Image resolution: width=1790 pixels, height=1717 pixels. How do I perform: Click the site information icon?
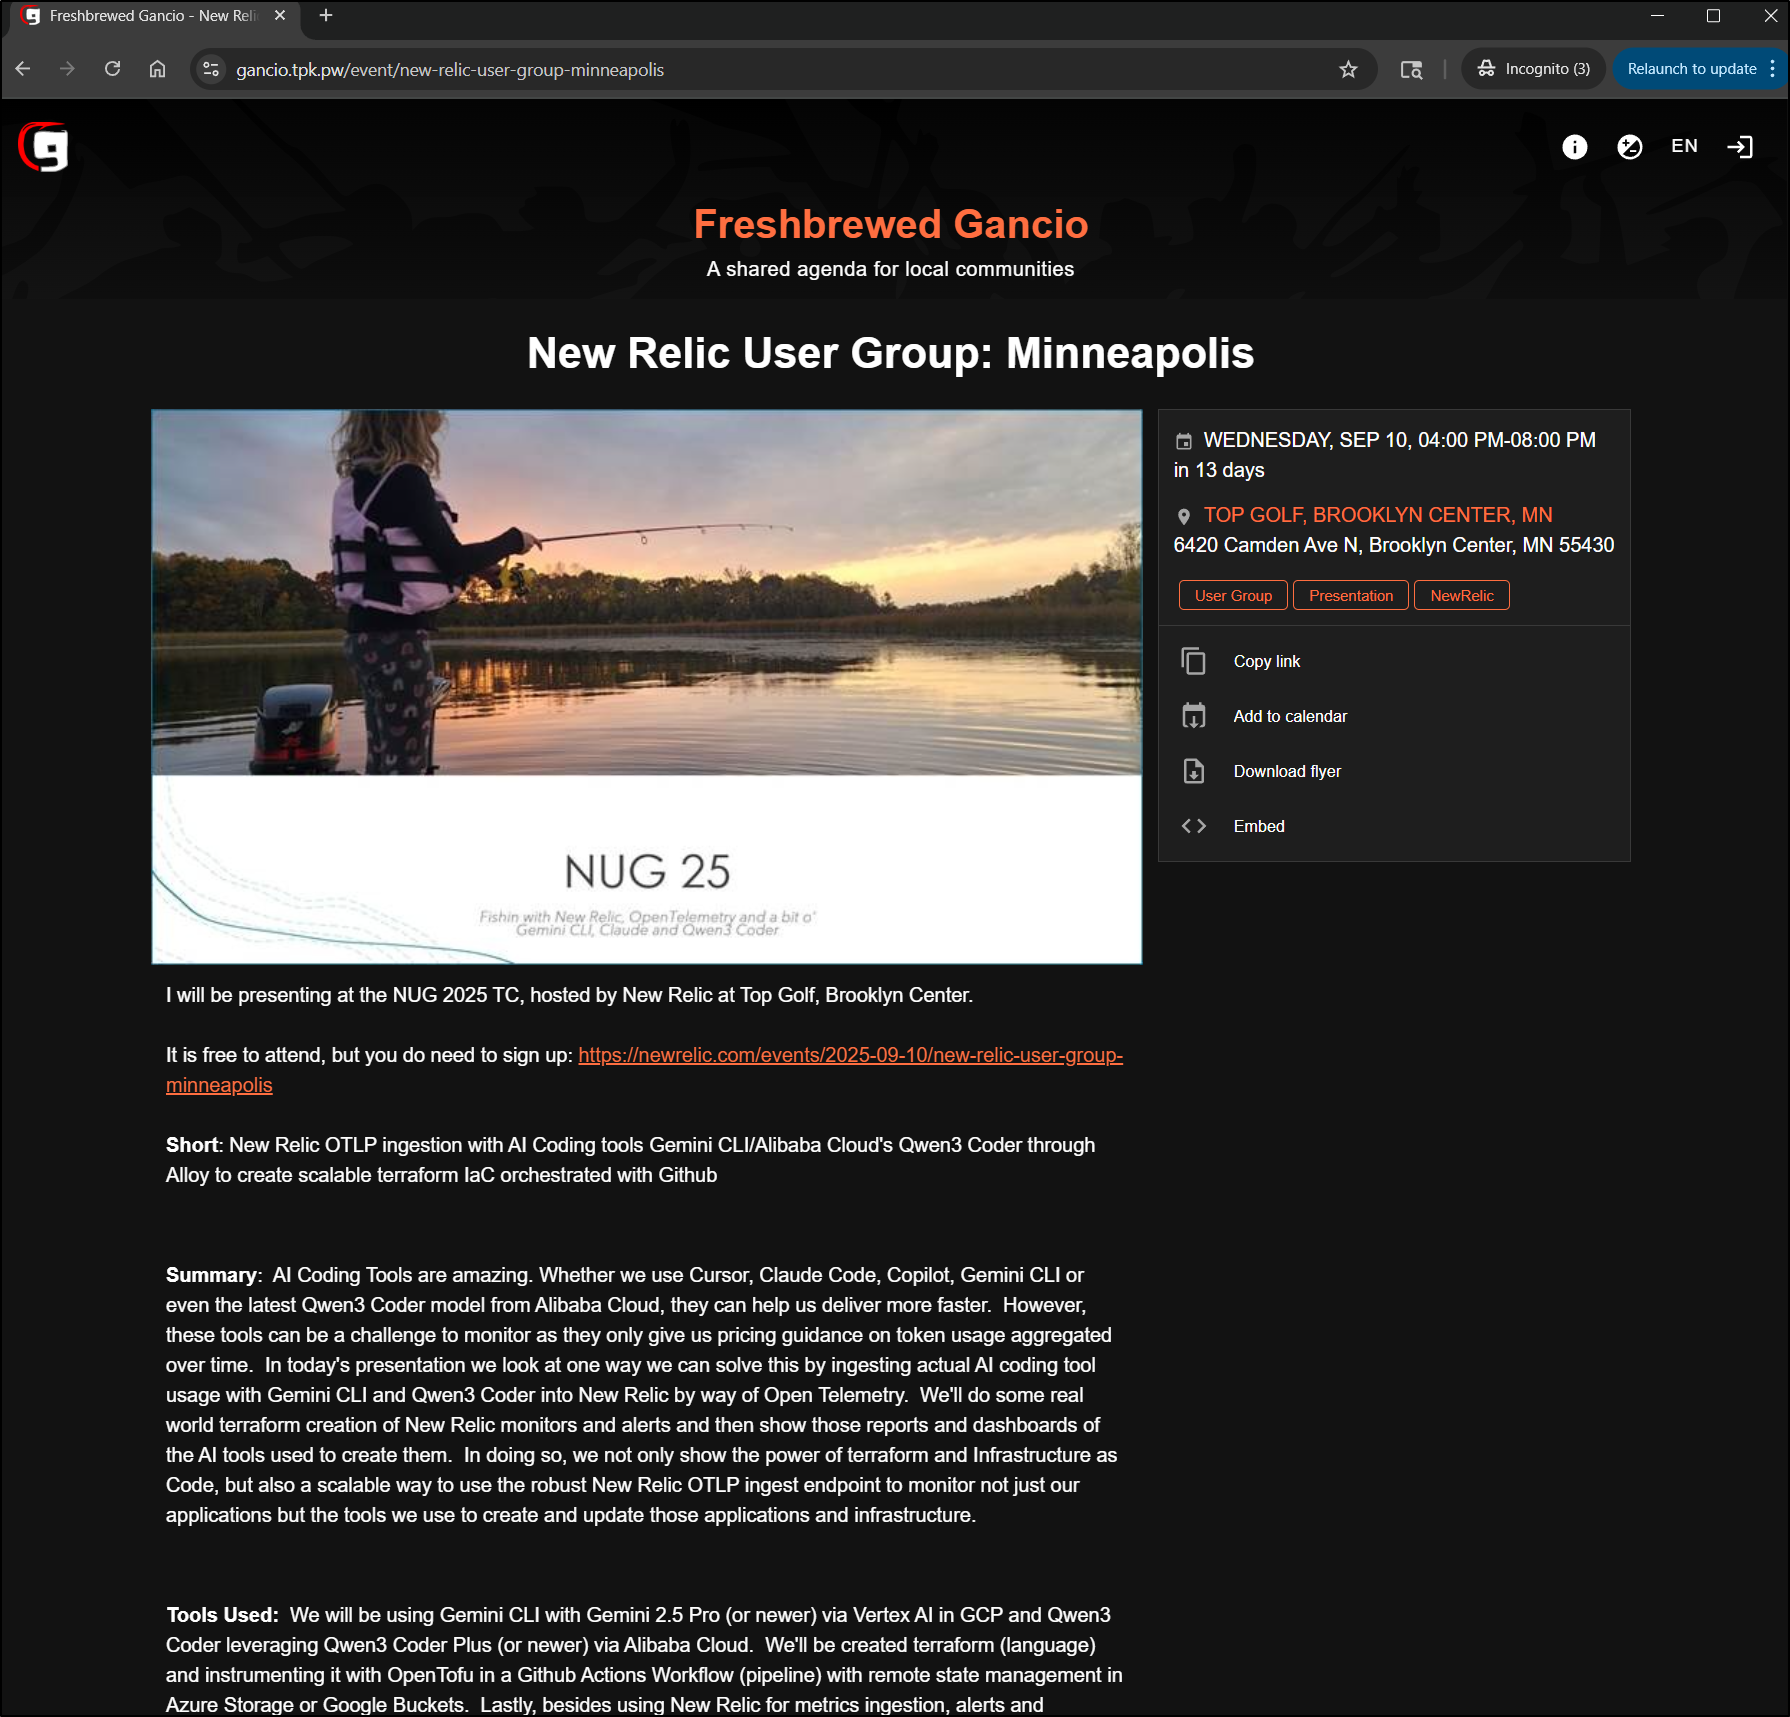(211, 69)
